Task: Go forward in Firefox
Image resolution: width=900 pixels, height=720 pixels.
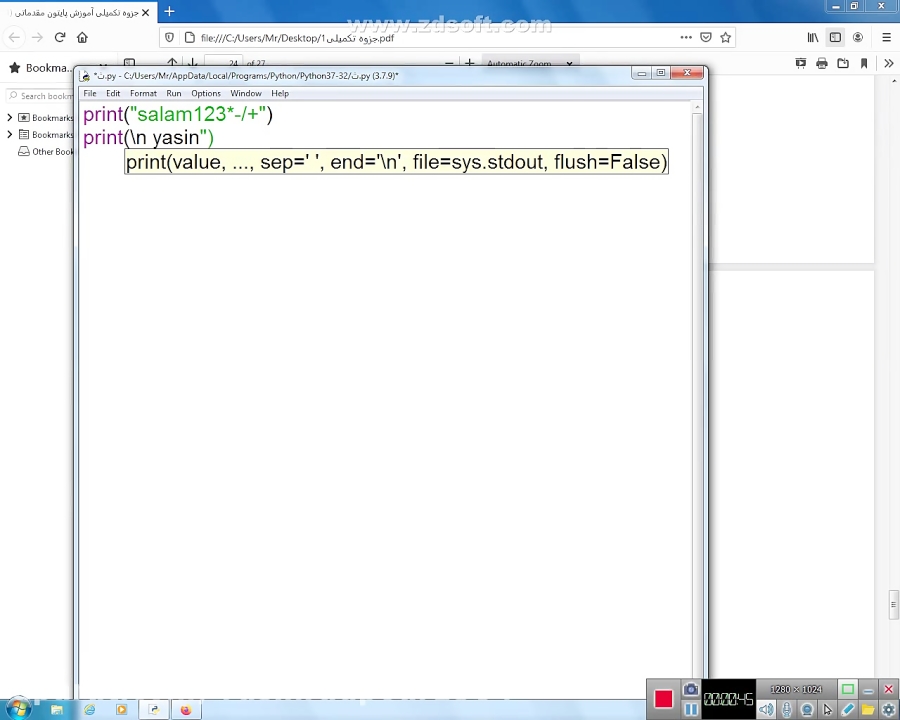Action: click(x=37, y=37)
